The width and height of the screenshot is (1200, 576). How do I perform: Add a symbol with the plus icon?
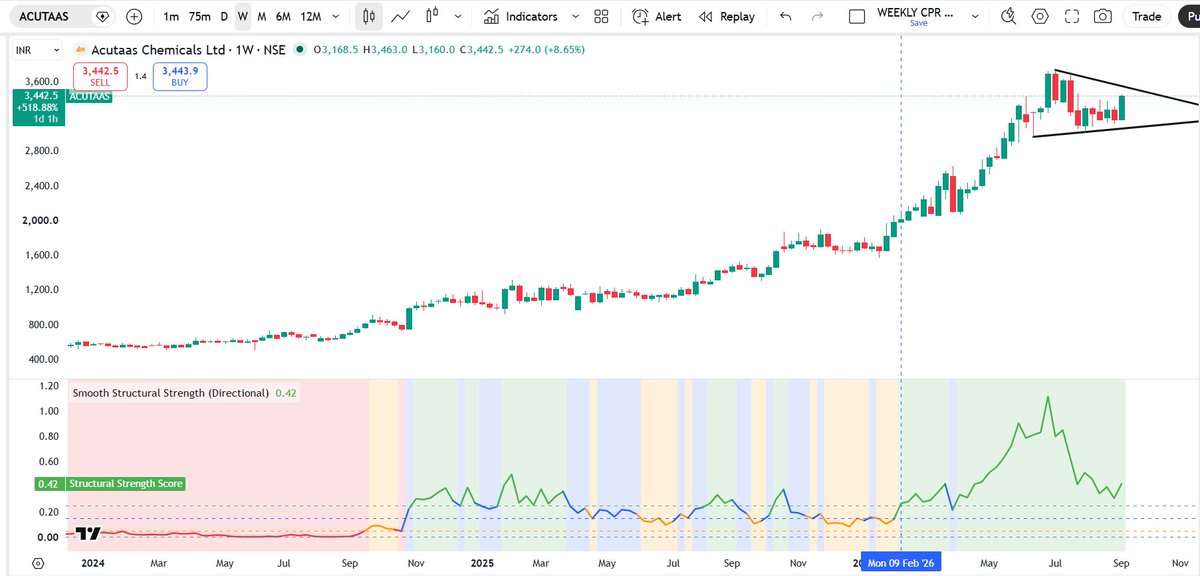[x=135, y=16]
